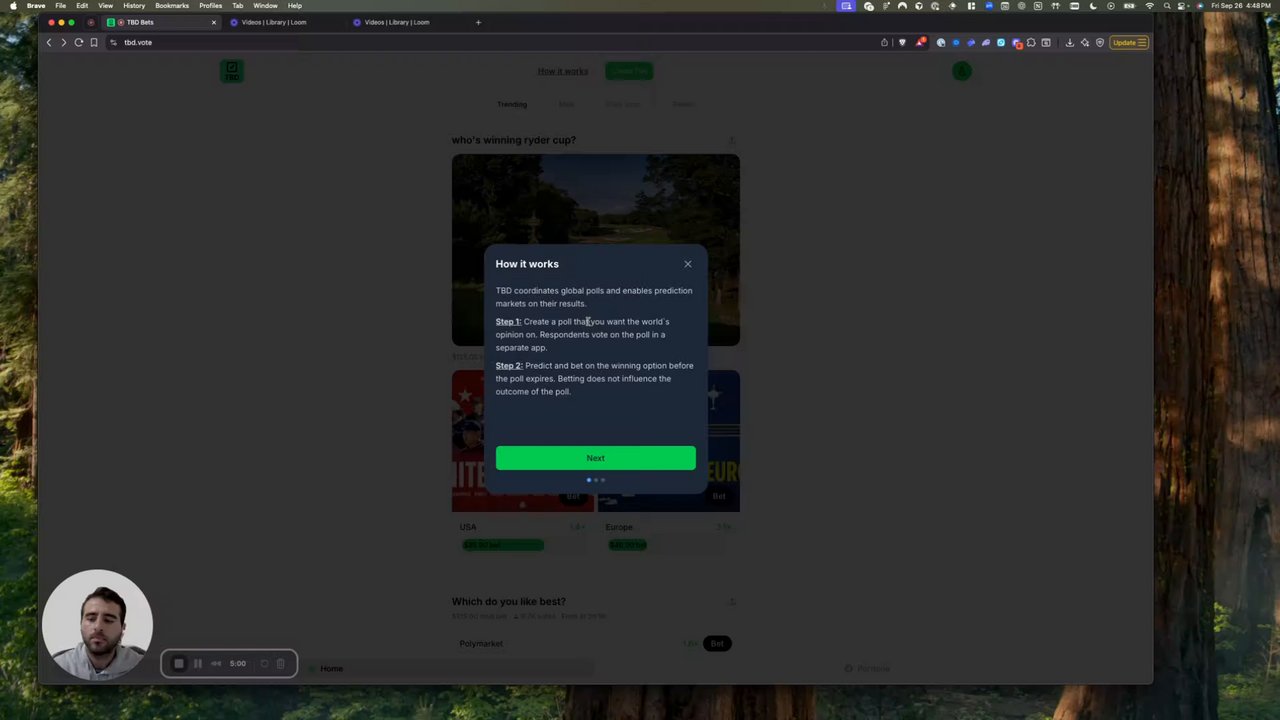The height and width of the screenshot is (720, 1280).
Task: Go forward in browser history
Action: point(63,42)
